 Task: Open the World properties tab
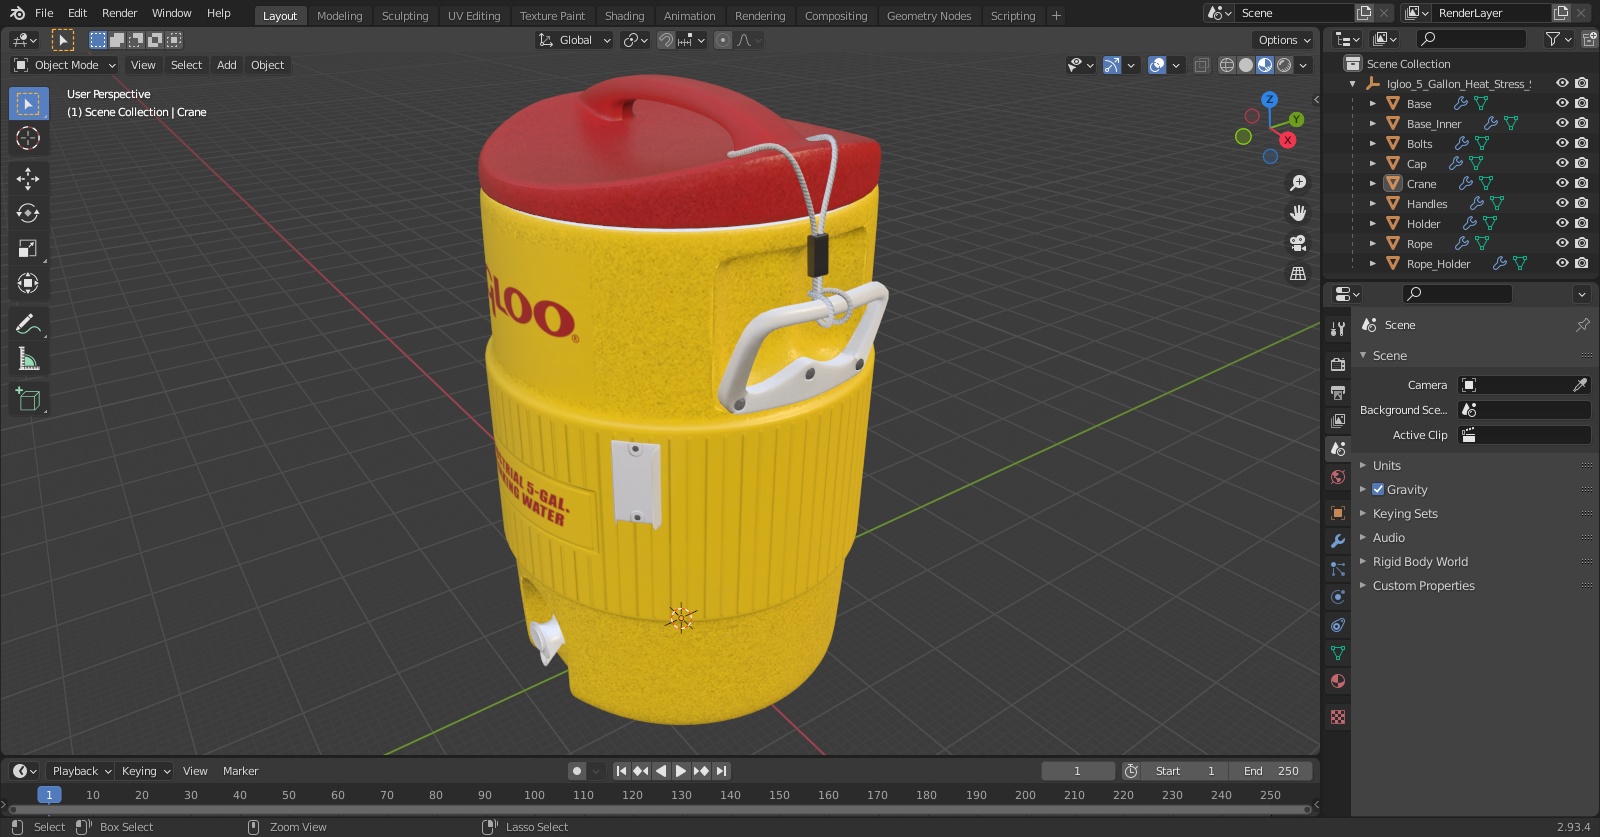[1338, 477]
